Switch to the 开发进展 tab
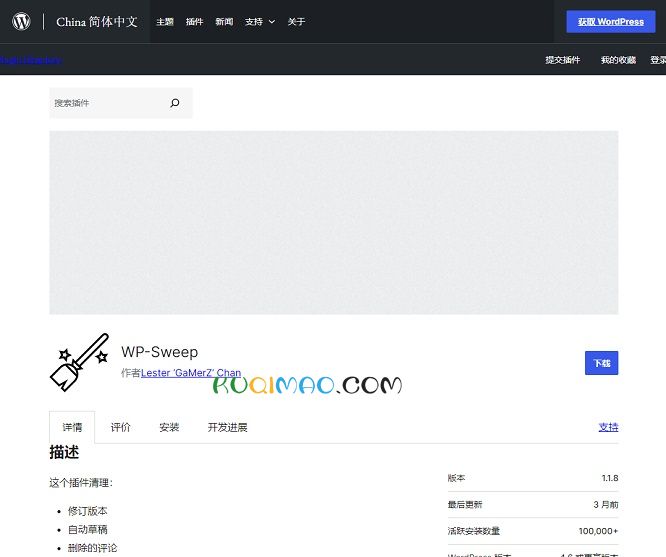 228,427
